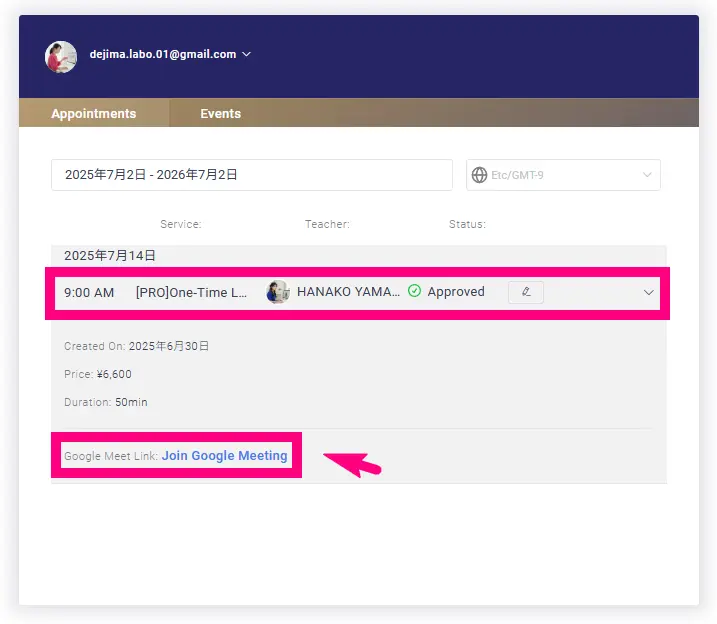Click the HANAKO YAMA teacher avatar
The height and width of the screenshot is (624, 717).
coord(278,292)
